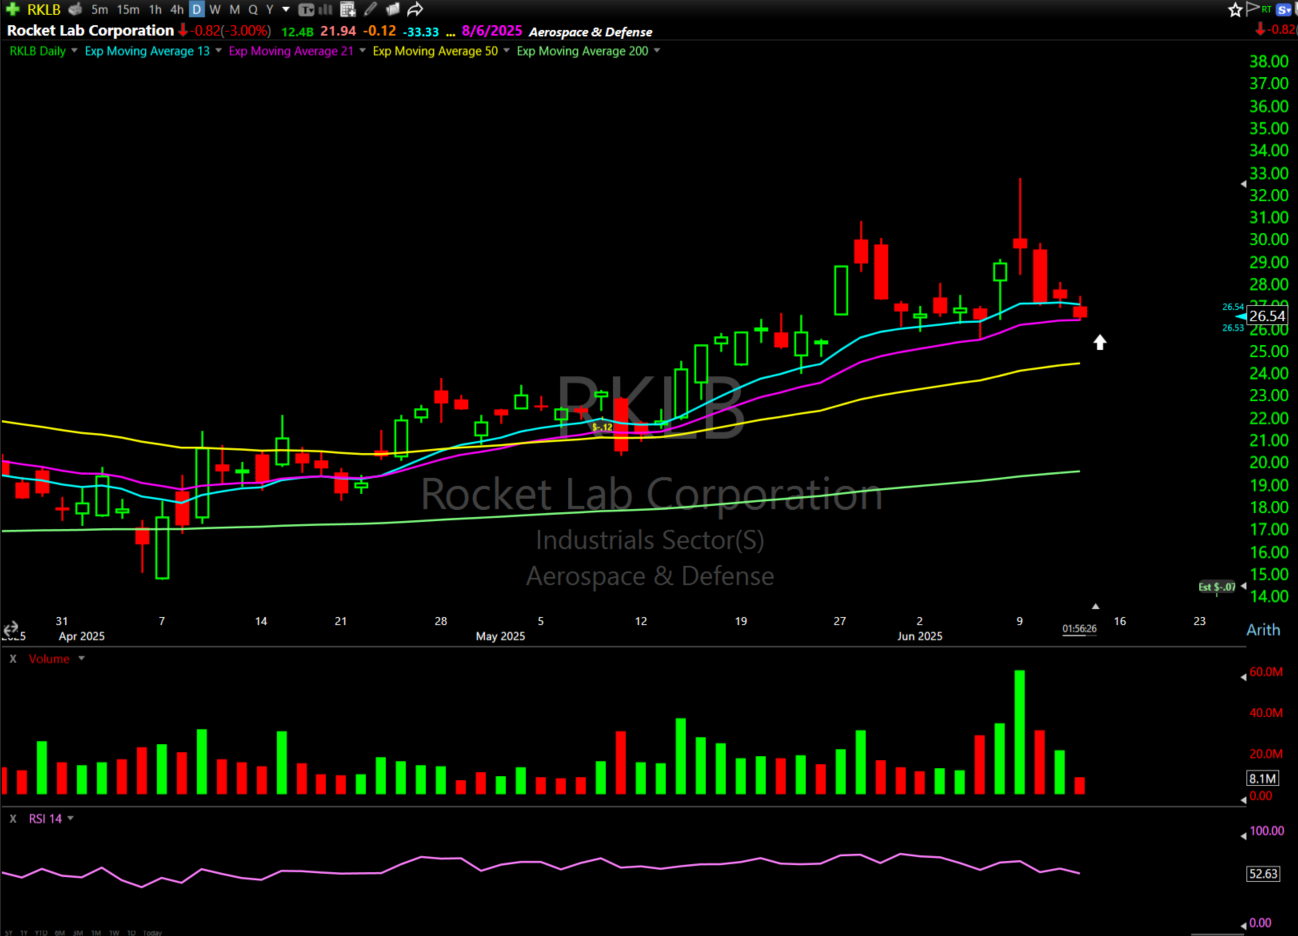The height and width of the screenshot is (936, 1298).
Task: Click the share arrow icon
Action: 416,9
